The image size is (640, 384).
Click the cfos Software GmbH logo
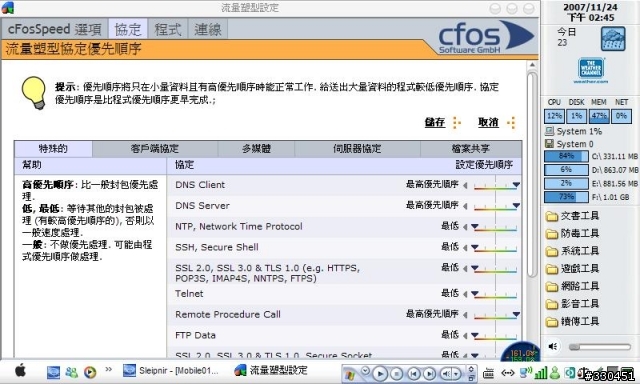485,38
